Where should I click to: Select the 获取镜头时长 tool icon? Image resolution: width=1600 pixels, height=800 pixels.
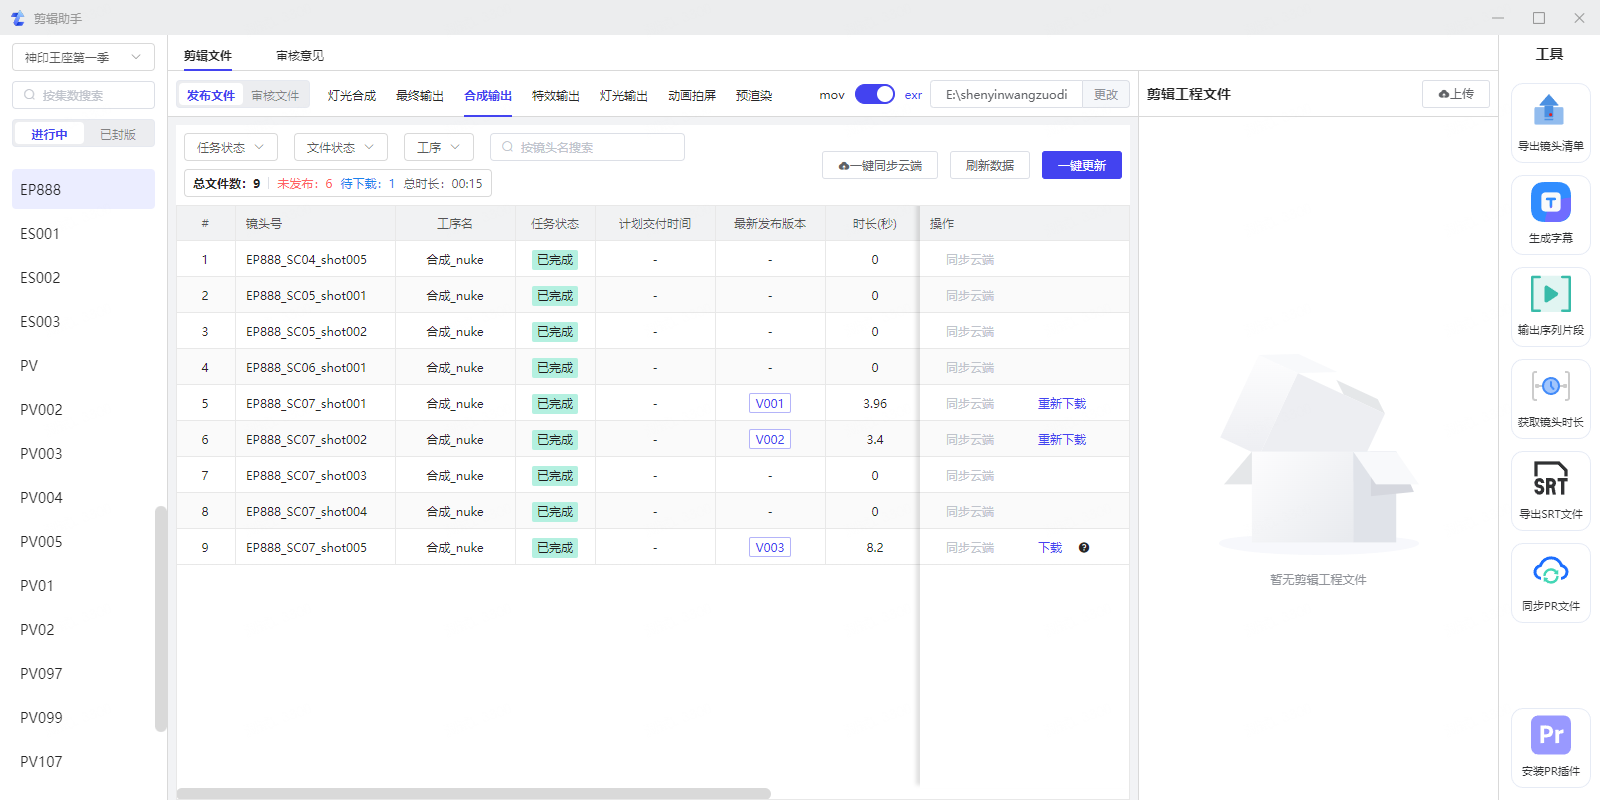pyautogui.click(x=1550, y=387)
